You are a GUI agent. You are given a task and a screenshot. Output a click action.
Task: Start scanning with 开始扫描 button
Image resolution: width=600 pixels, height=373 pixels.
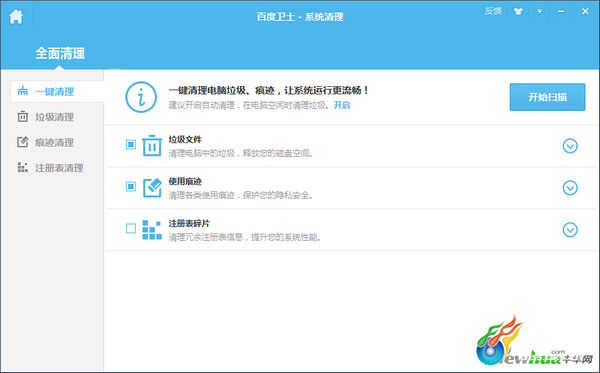pos(547,97)
